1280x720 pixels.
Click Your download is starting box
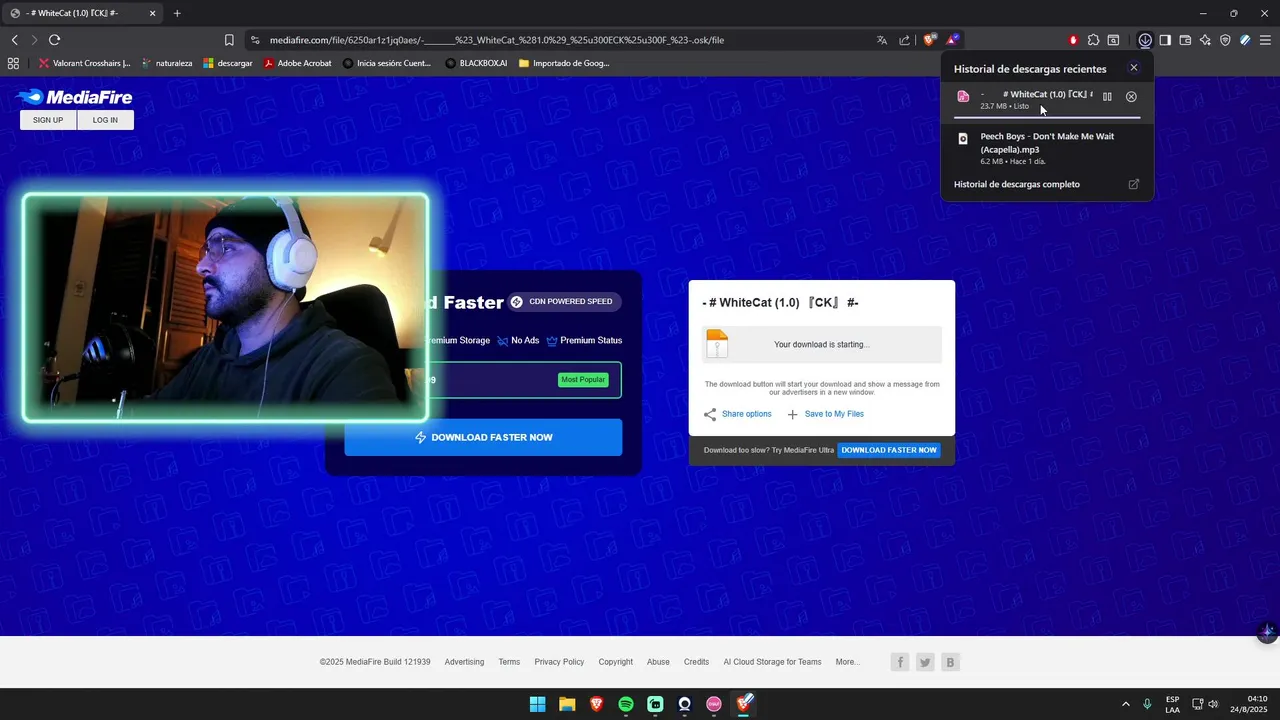pos(822,344)
